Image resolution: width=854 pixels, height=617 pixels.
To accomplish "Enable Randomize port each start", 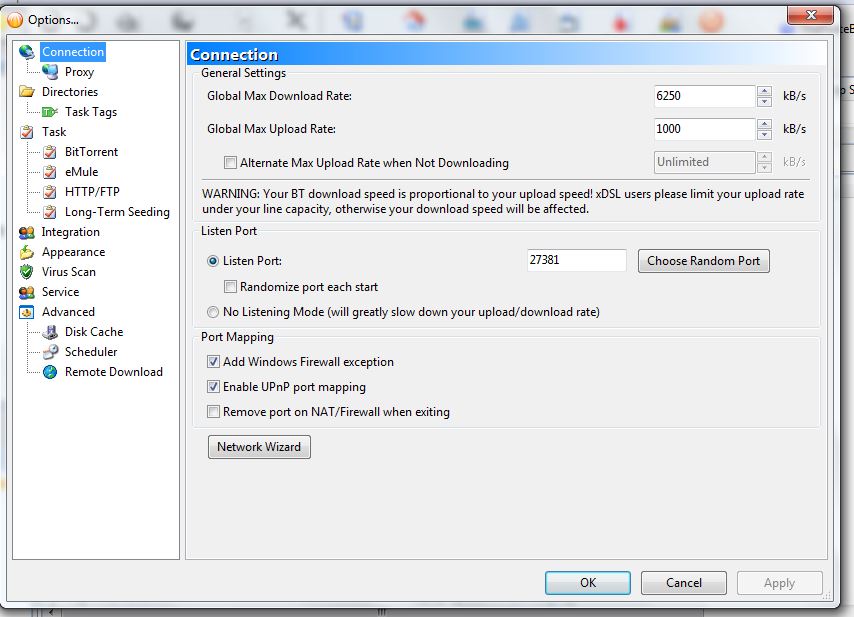I will 229,287.
